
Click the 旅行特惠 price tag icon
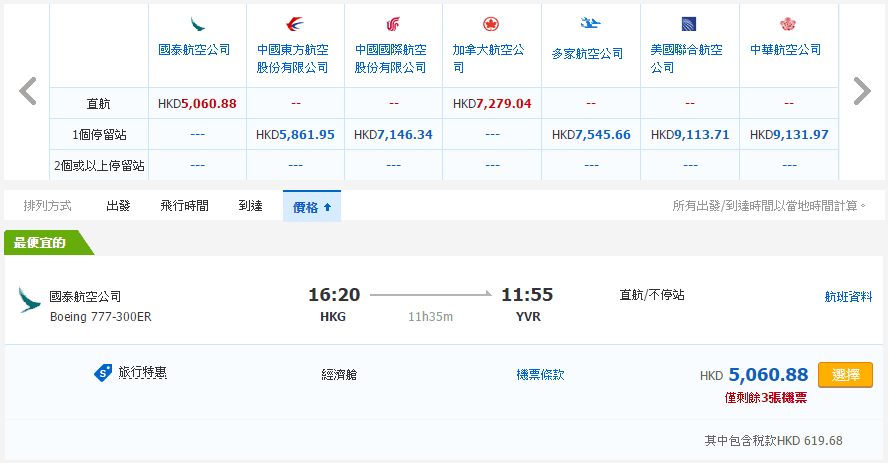pyautogui.click(x=102, y=373)
